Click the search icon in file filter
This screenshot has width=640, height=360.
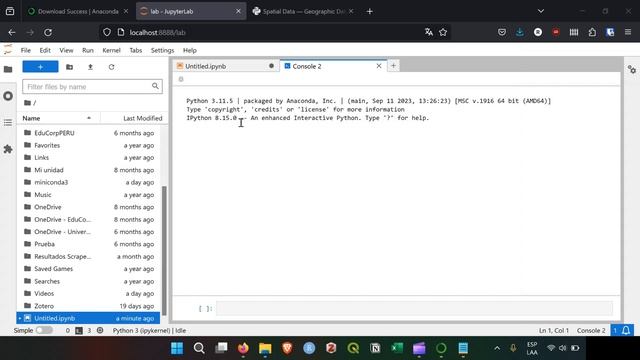pos(155,86)
